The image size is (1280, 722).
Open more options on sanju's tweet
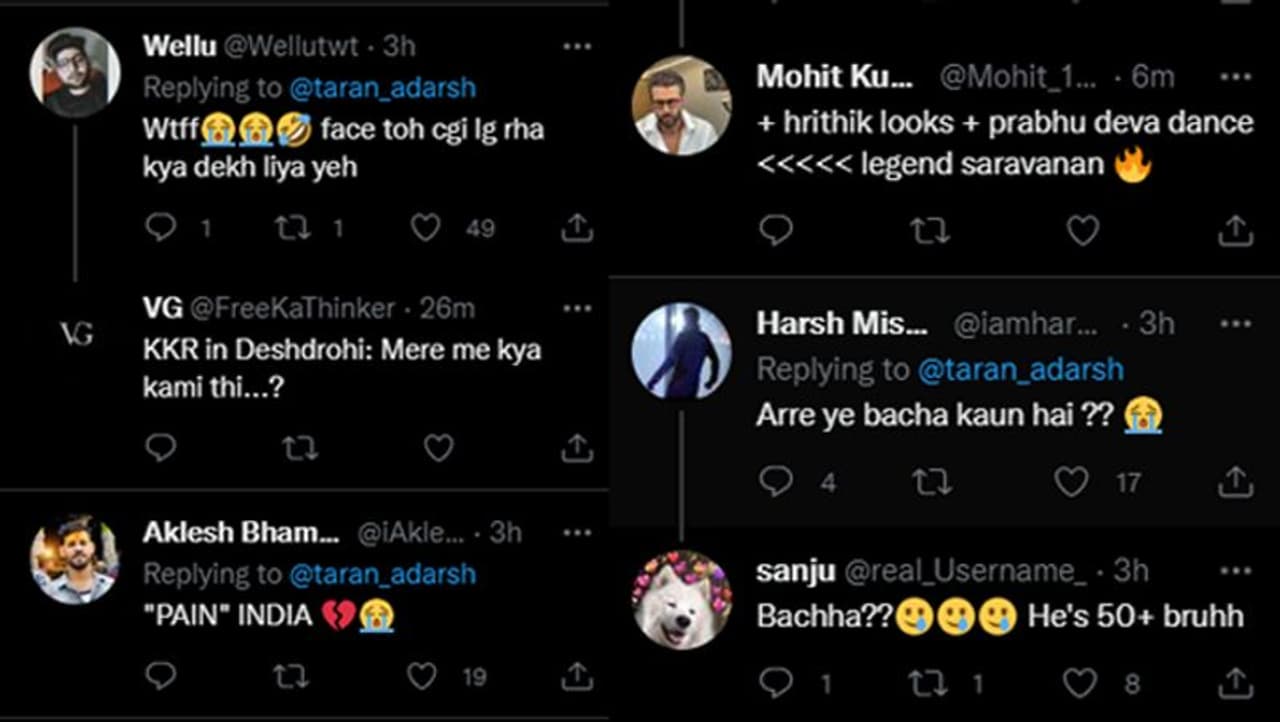pos(1236,571)
